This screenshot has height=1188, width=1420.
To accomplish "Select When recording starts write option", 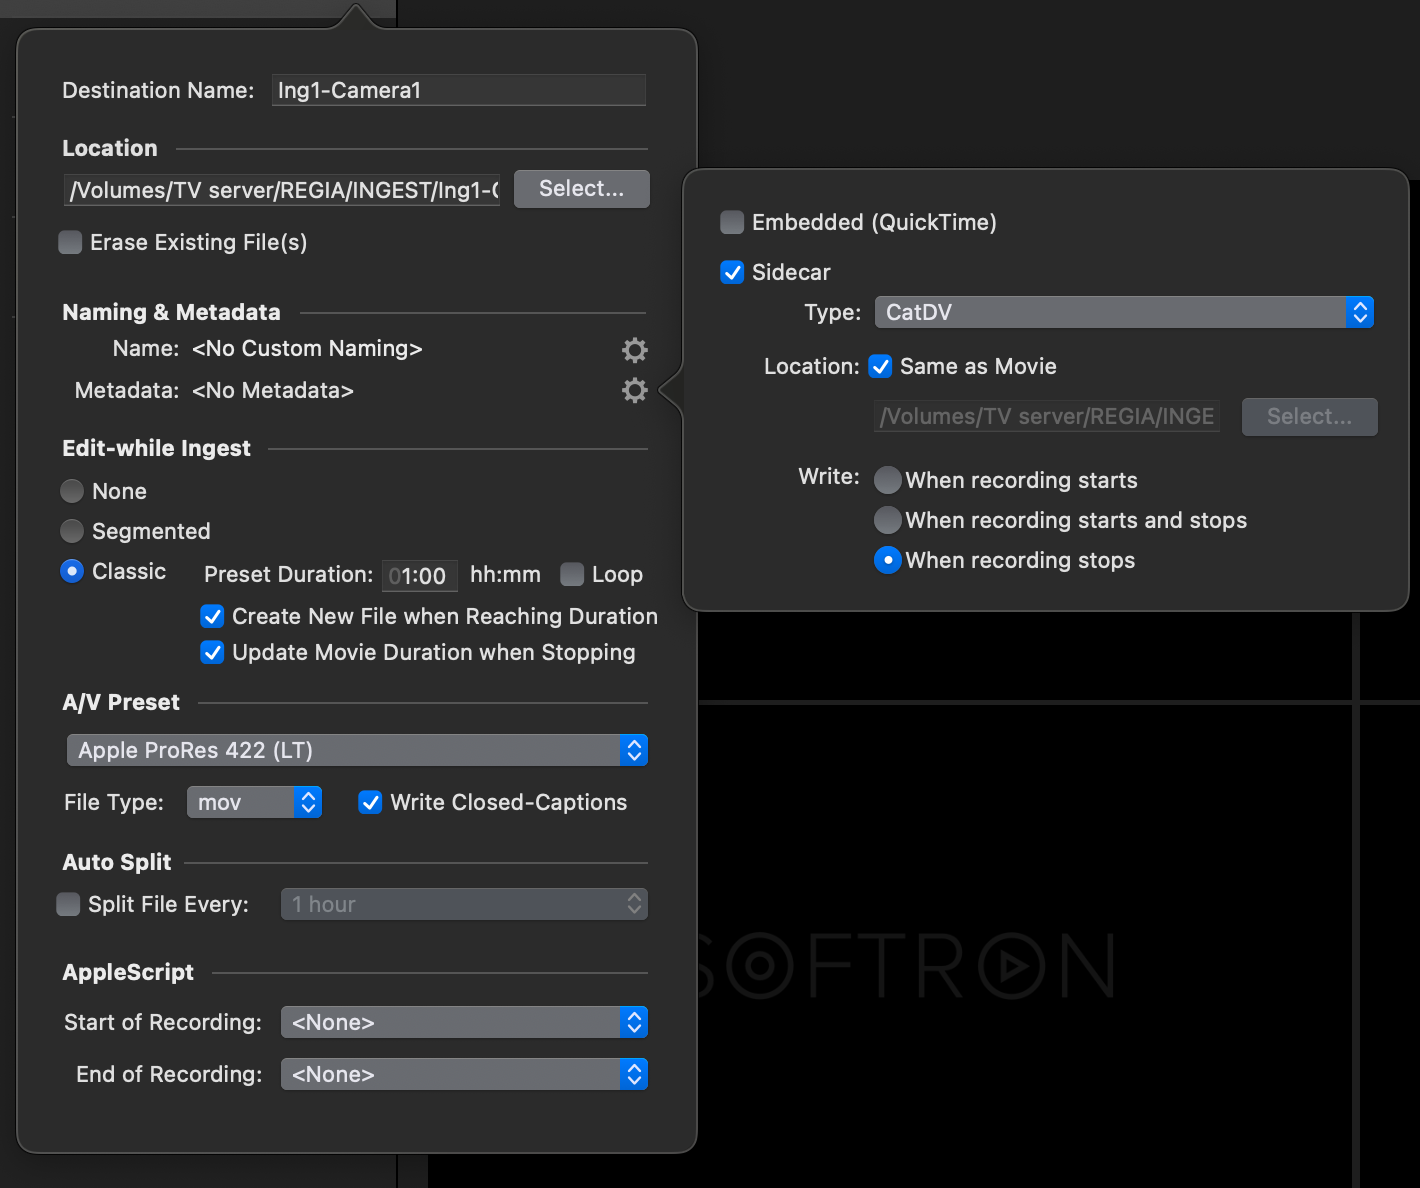I will 888,480.
